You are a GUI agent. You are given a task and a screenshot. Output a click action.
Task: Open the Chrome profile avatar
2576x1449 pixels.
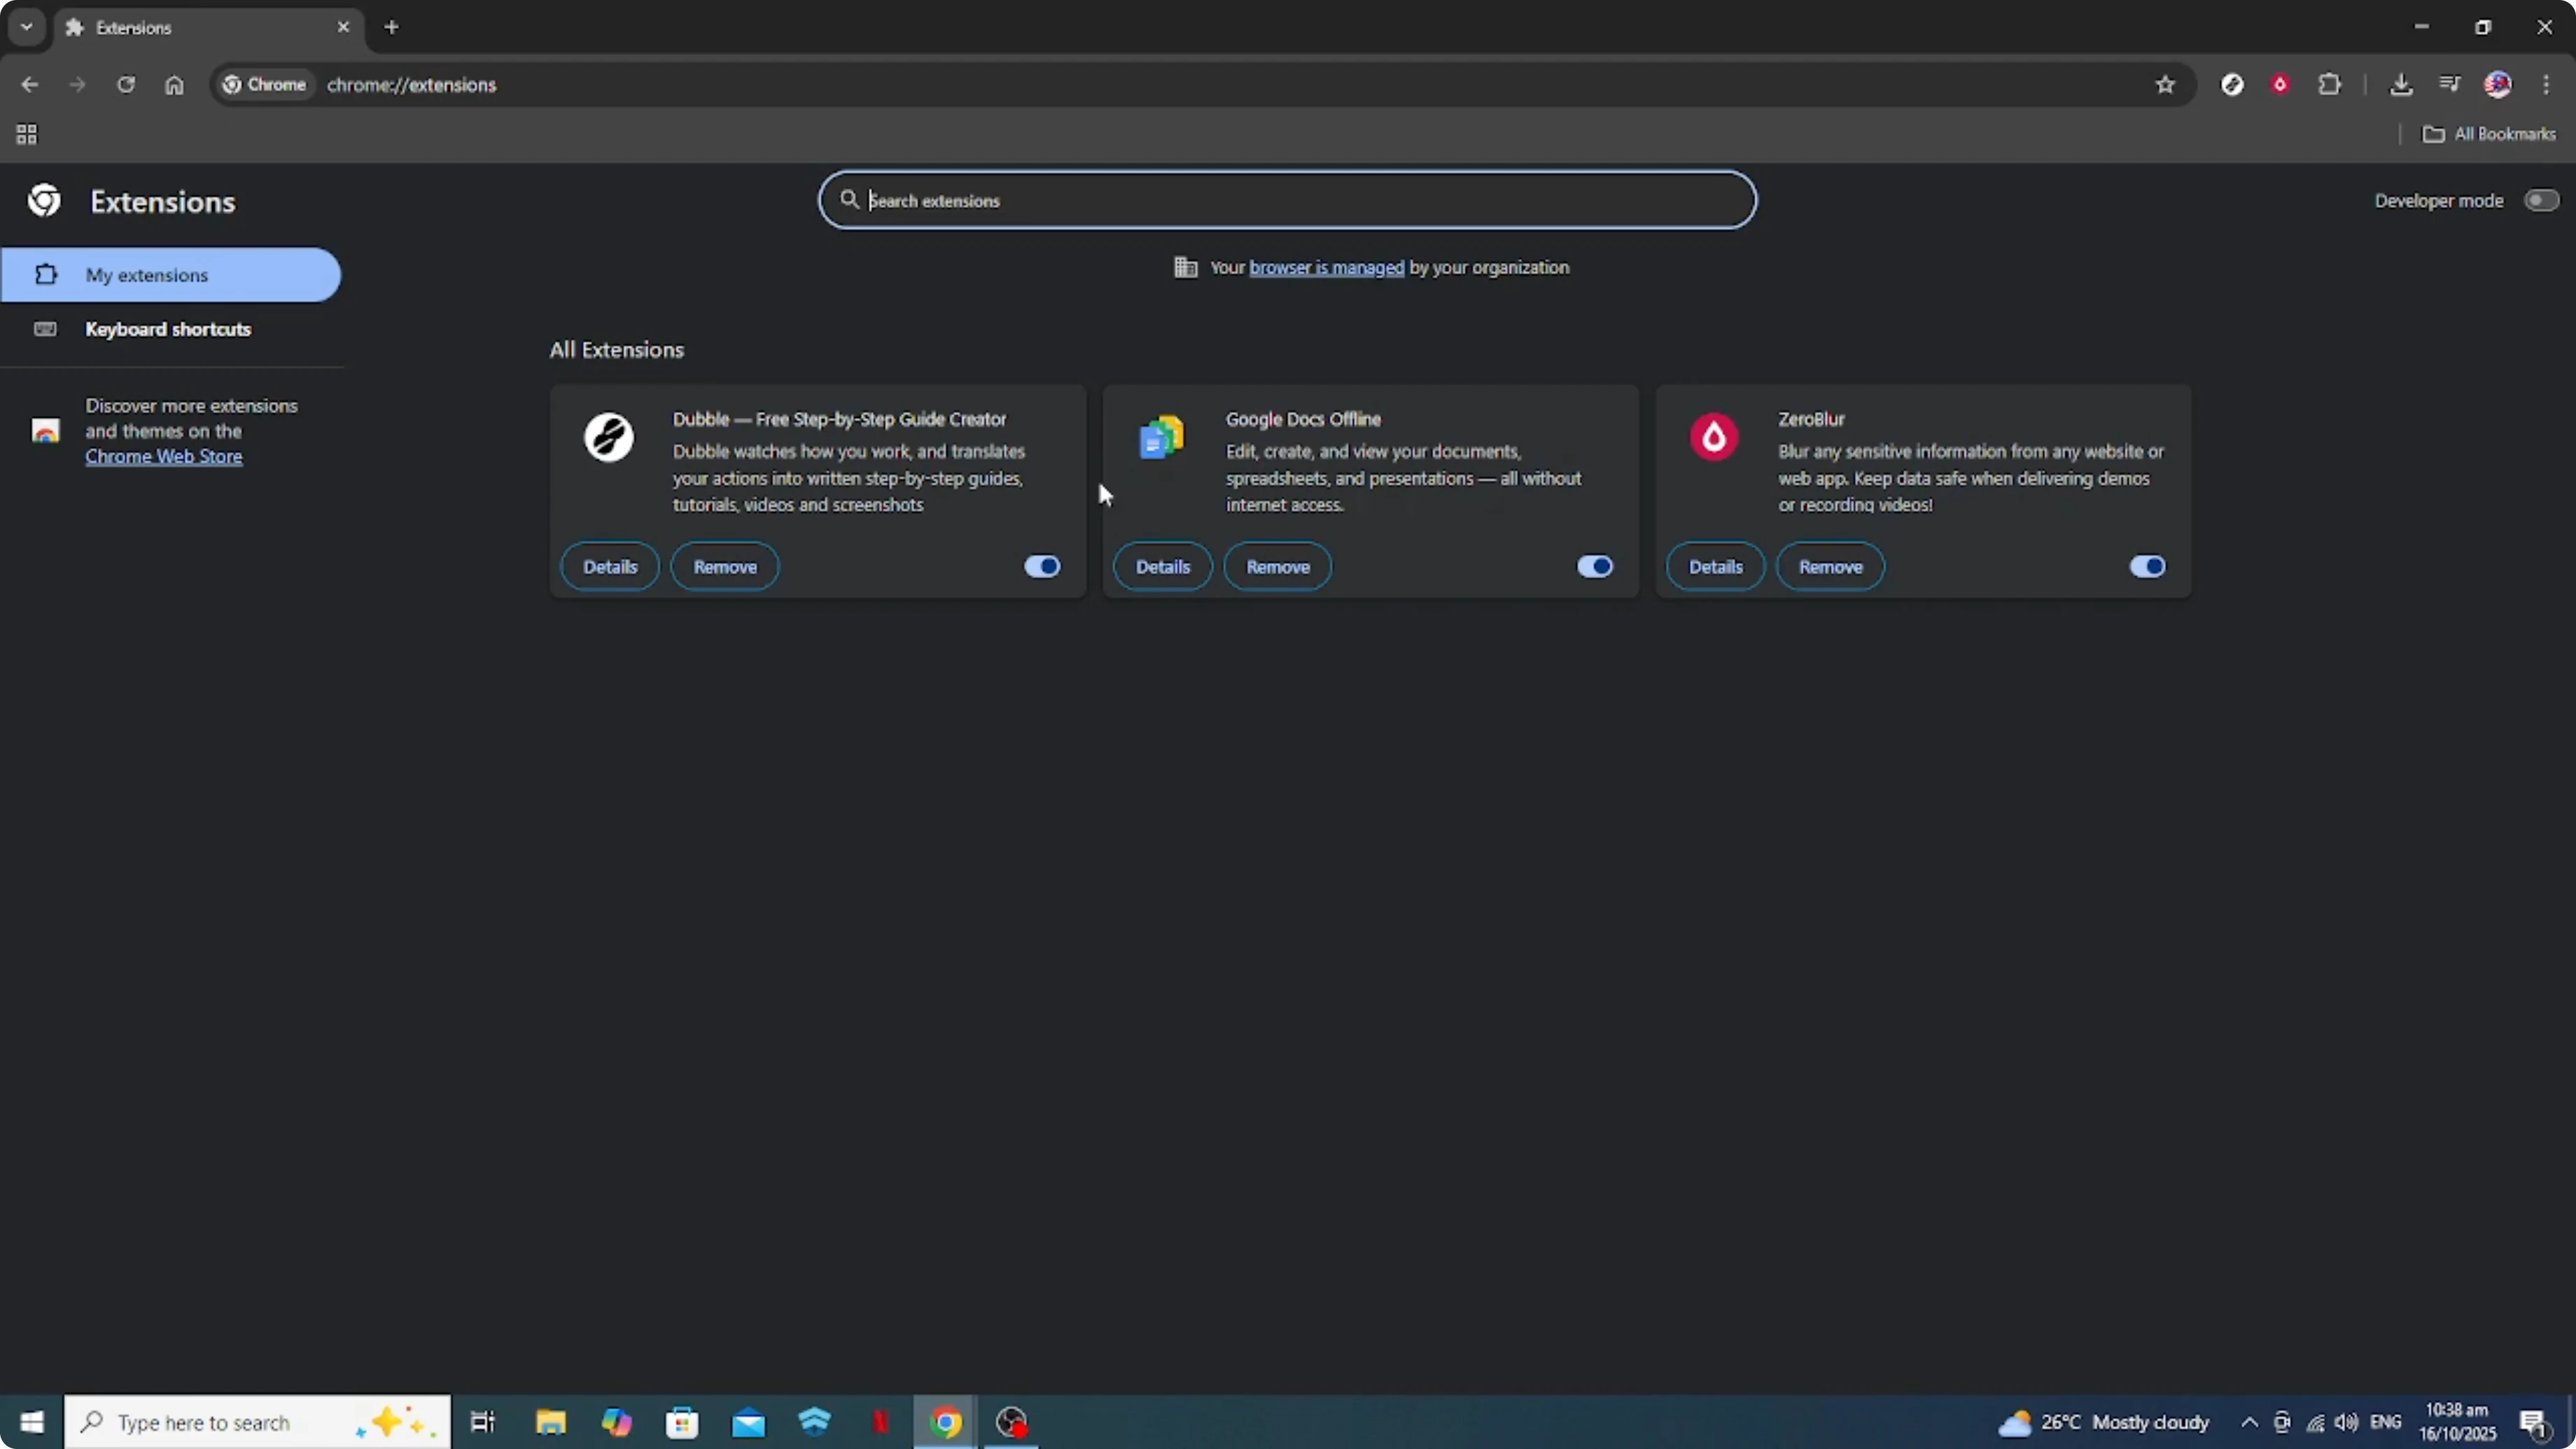click(x=2499, y=85)
